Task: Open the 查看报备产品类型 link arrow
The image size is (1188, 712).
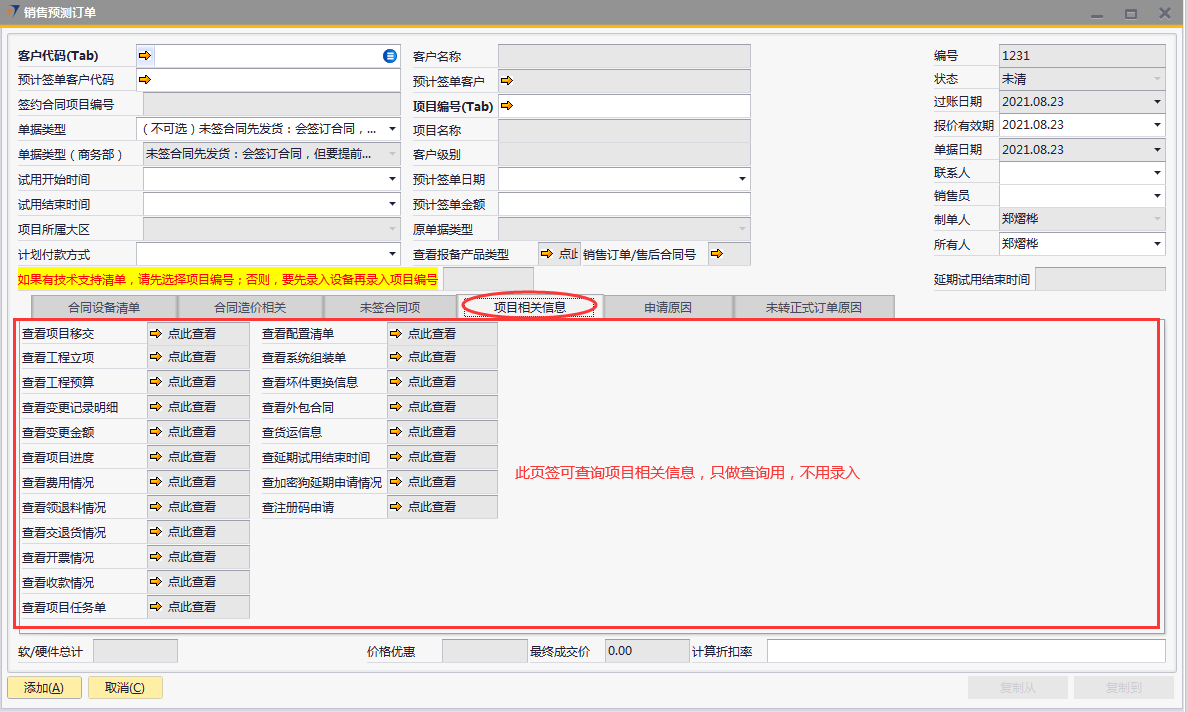Action: coord(547,254)
